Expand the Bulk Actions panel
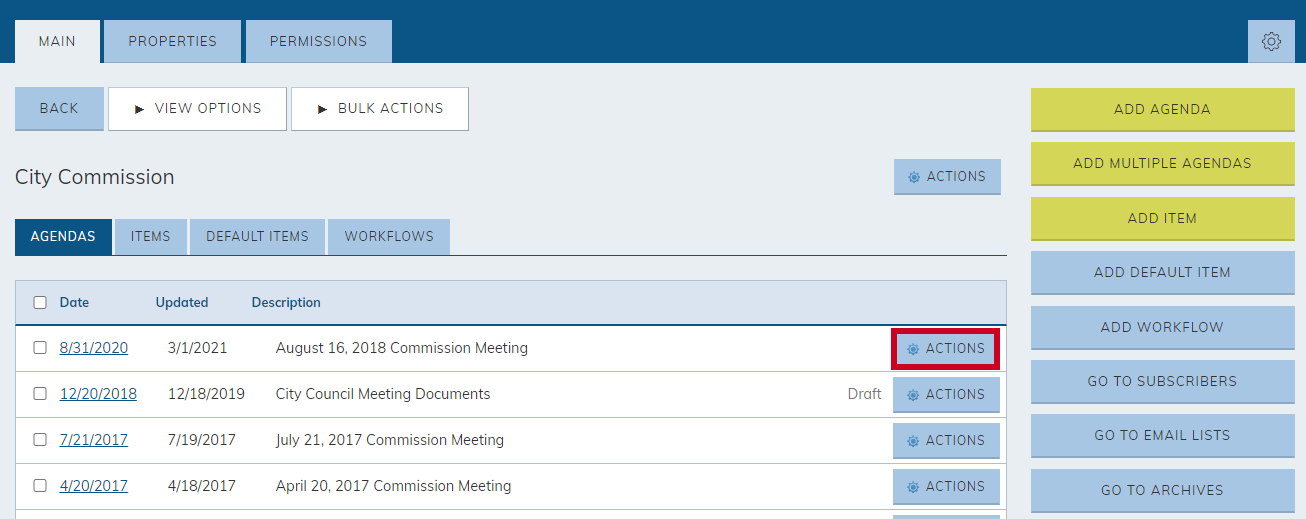This screenshot has height=519, width=1306. (380, 109)
